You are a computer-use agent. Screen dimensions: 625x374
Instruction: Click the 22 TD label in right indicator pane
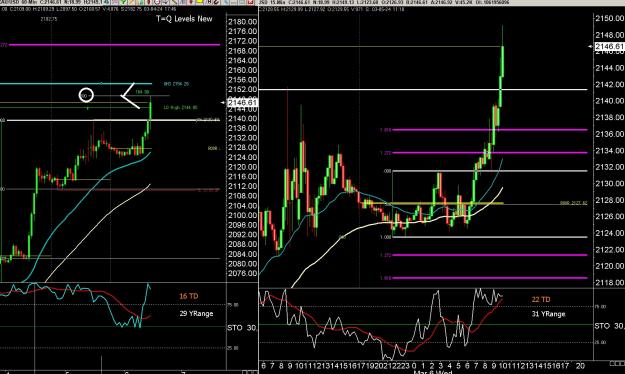[541, 299]
